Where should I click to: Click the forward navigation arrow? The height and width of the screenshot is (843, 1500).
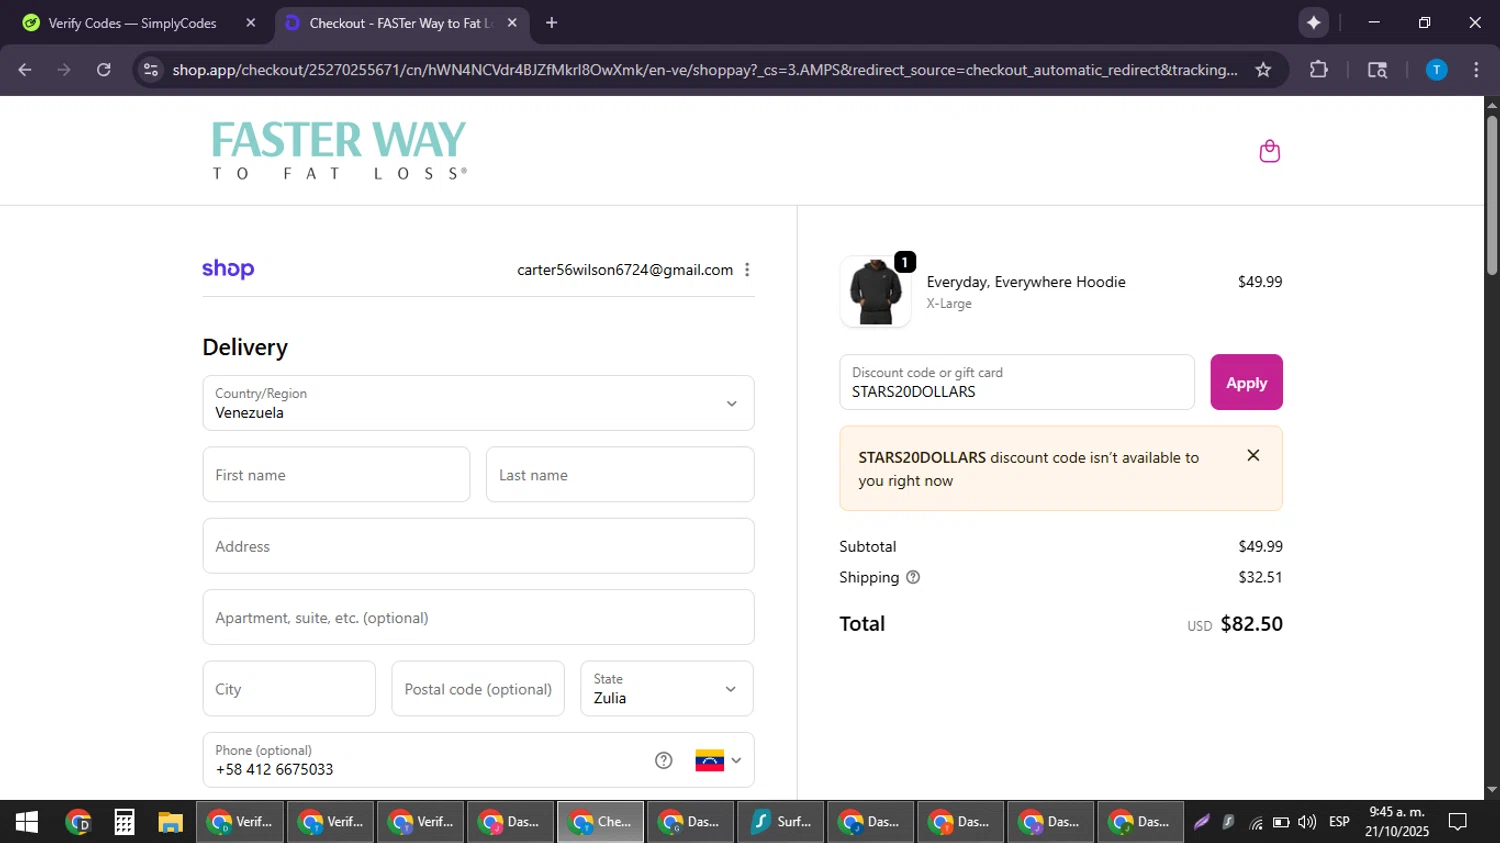[x=64, y=70]
